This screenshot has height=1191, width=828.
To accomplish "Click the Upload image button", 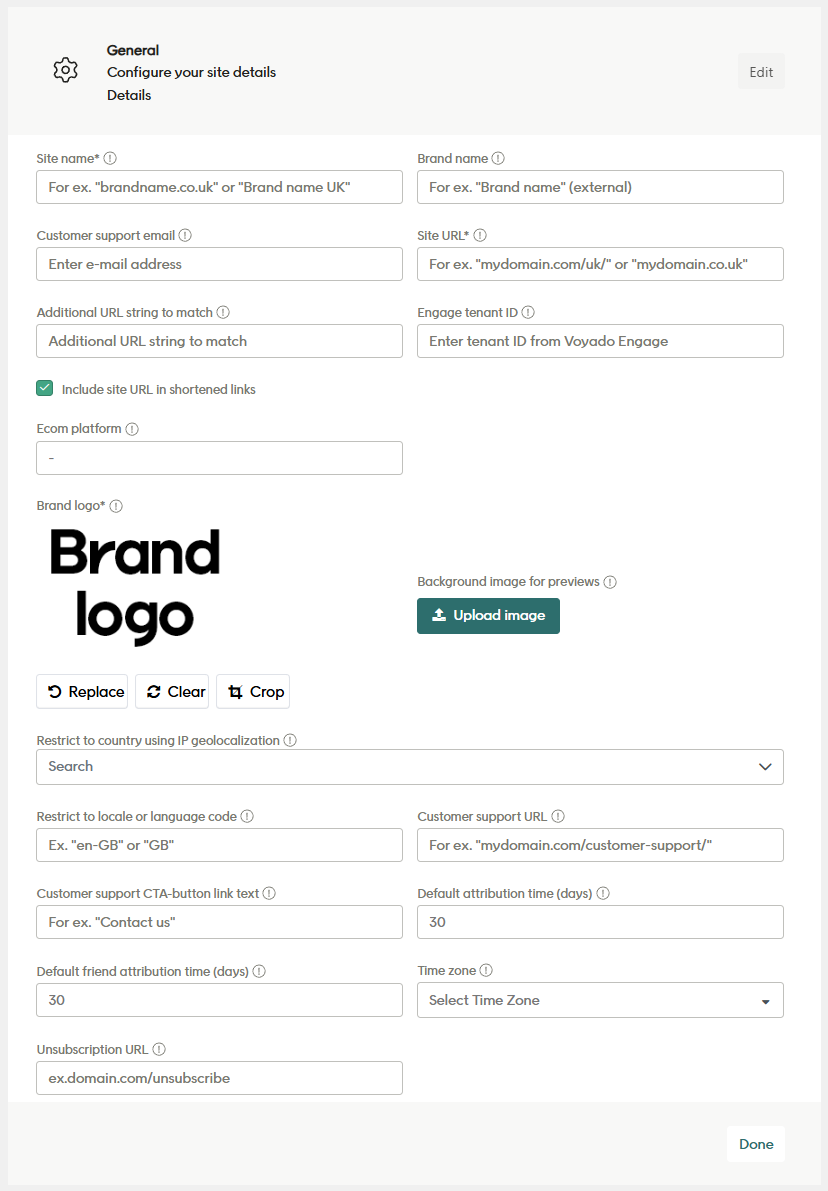I will point(488,616).
